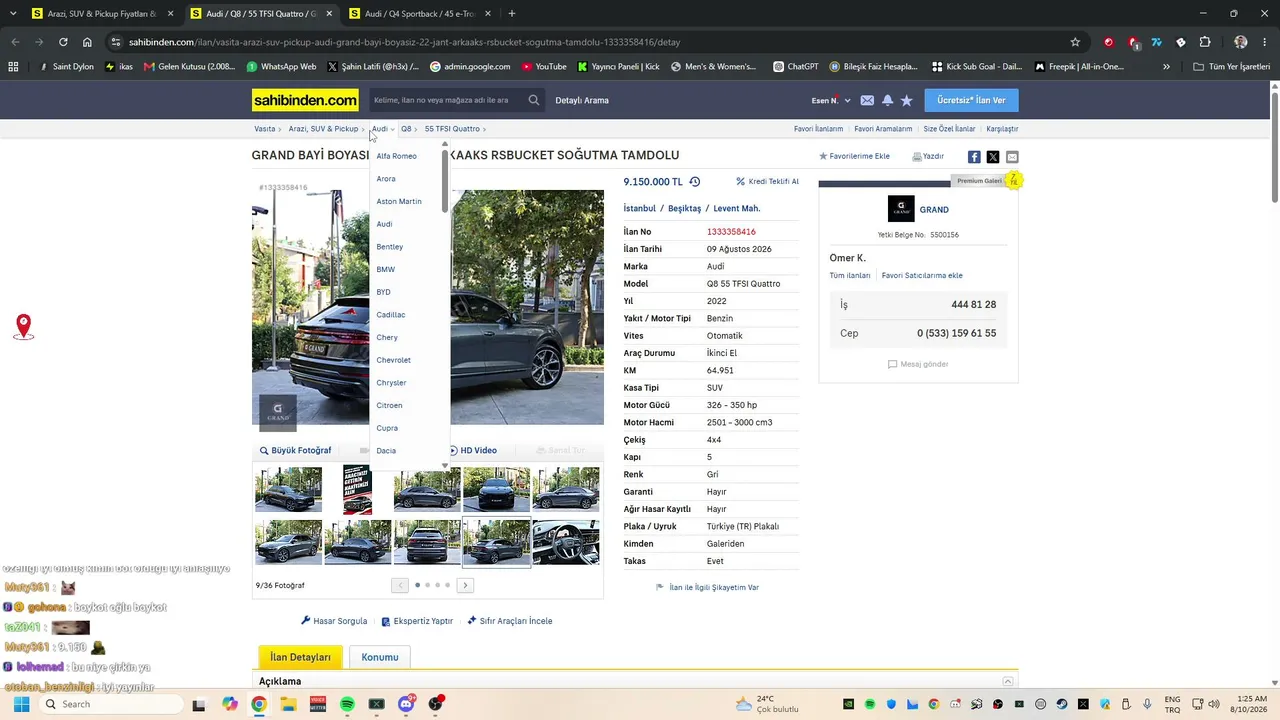1280x720 pixels.
Task: Open Spotify from the taskbar
Action: (347, 704)
